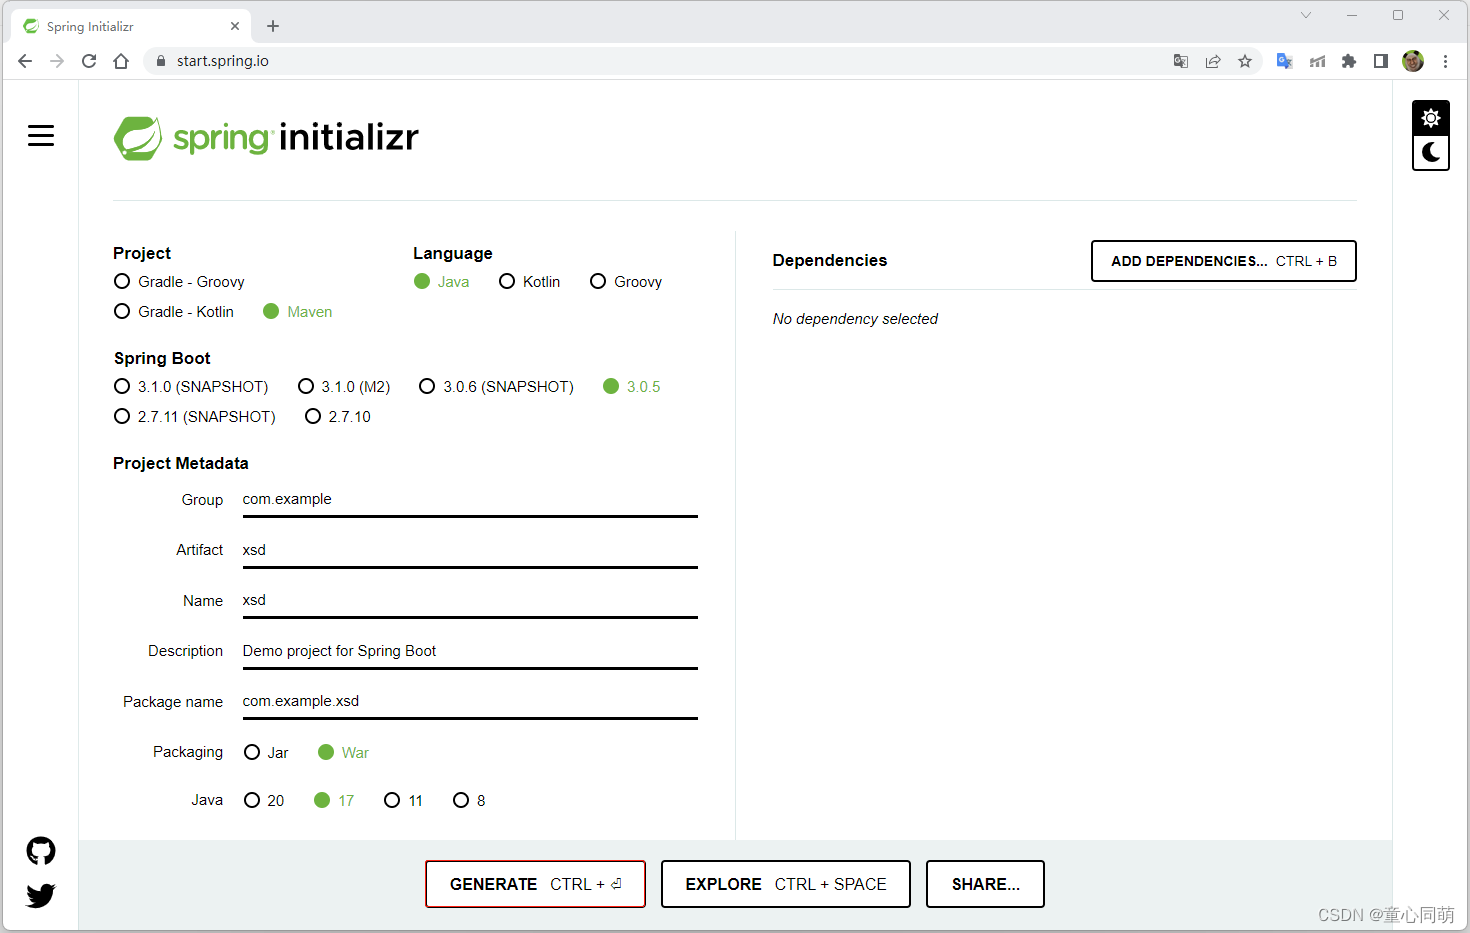Reload the current page

(89, 61)
